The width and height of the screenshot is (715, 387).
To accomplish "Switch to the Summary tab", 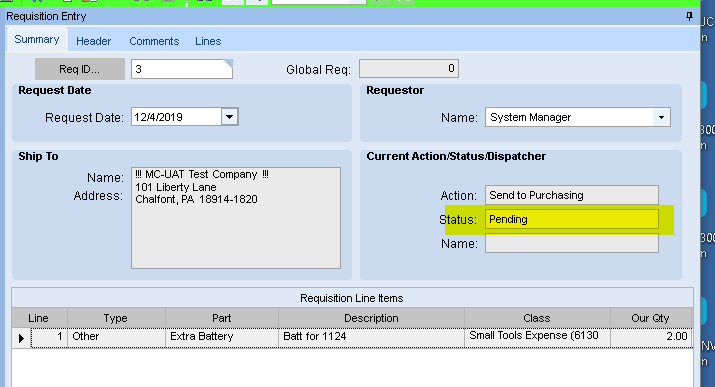I will coord(36,40).
